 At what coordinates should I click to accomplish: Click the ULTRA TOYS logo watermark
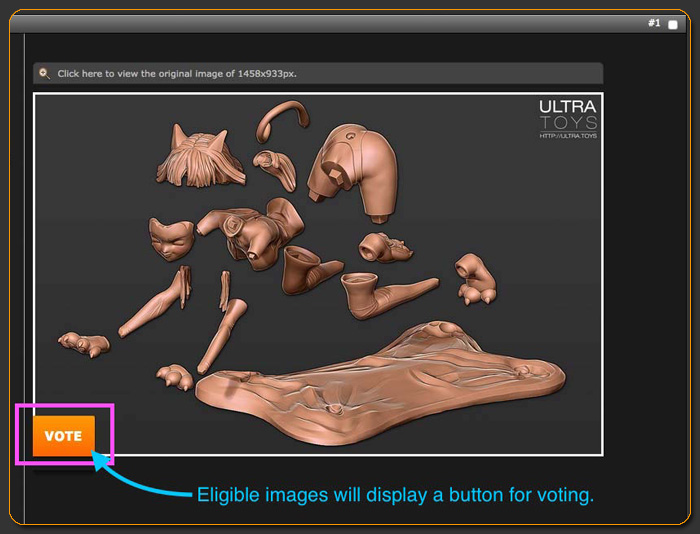pos(567,115)
